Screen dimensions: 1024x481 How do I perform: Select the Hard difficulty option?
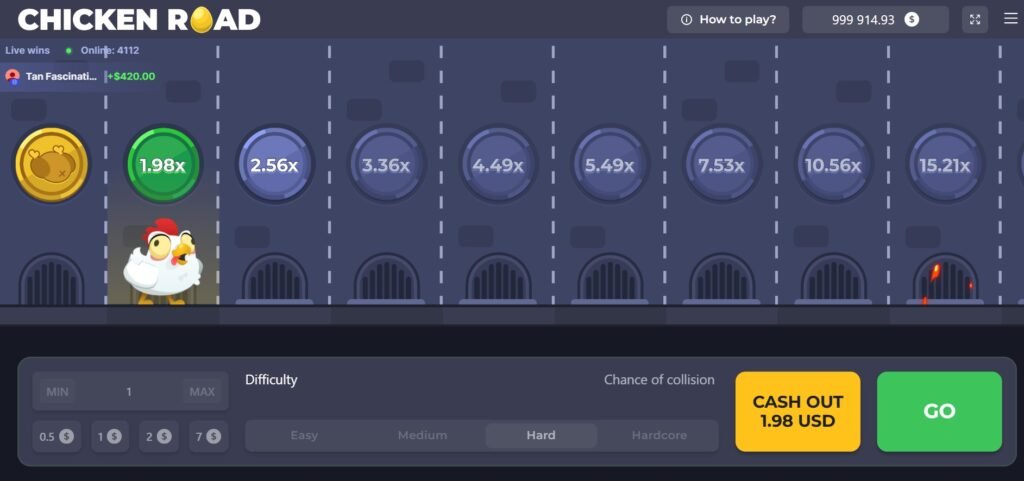541,436
